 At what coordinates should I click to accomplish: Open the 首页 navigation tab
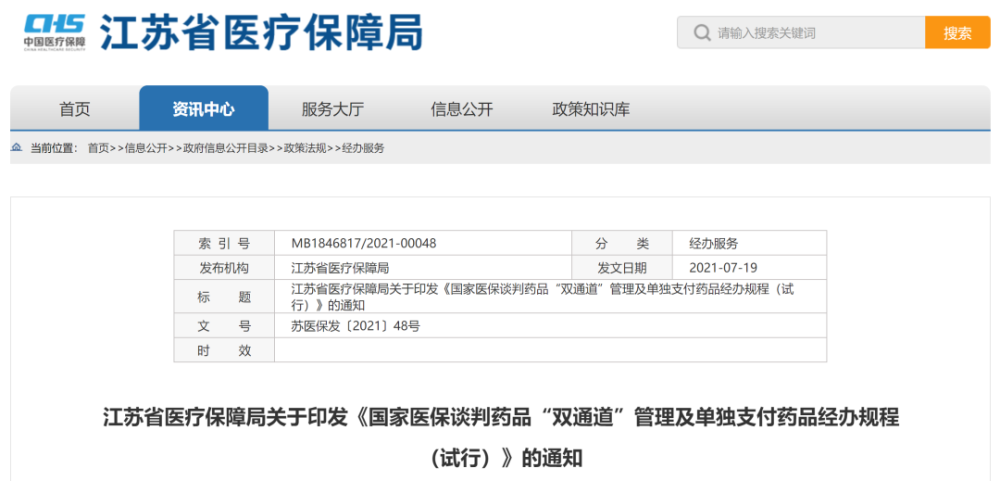pyautogui.click(x=75, y=109)
